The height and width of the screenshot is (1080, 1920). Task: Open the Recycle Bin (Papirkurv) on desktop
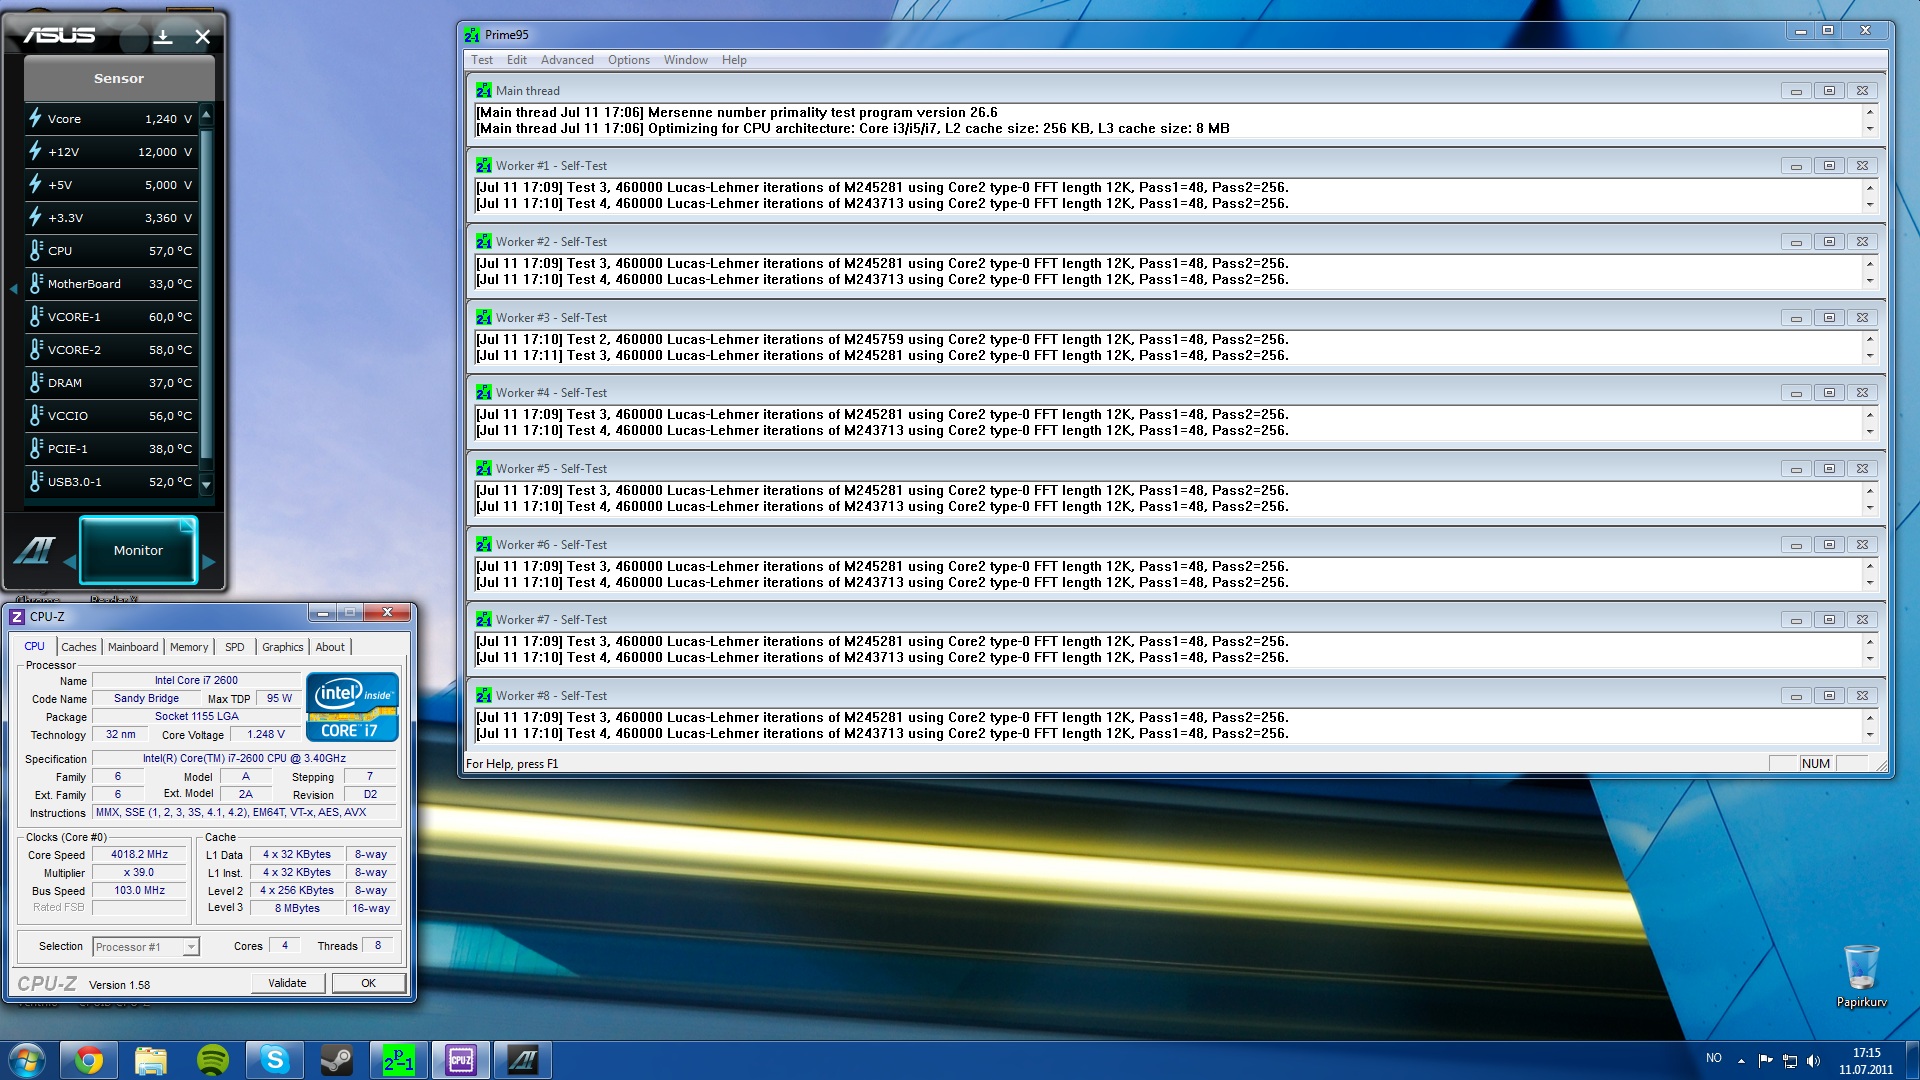click(1861, 976)
